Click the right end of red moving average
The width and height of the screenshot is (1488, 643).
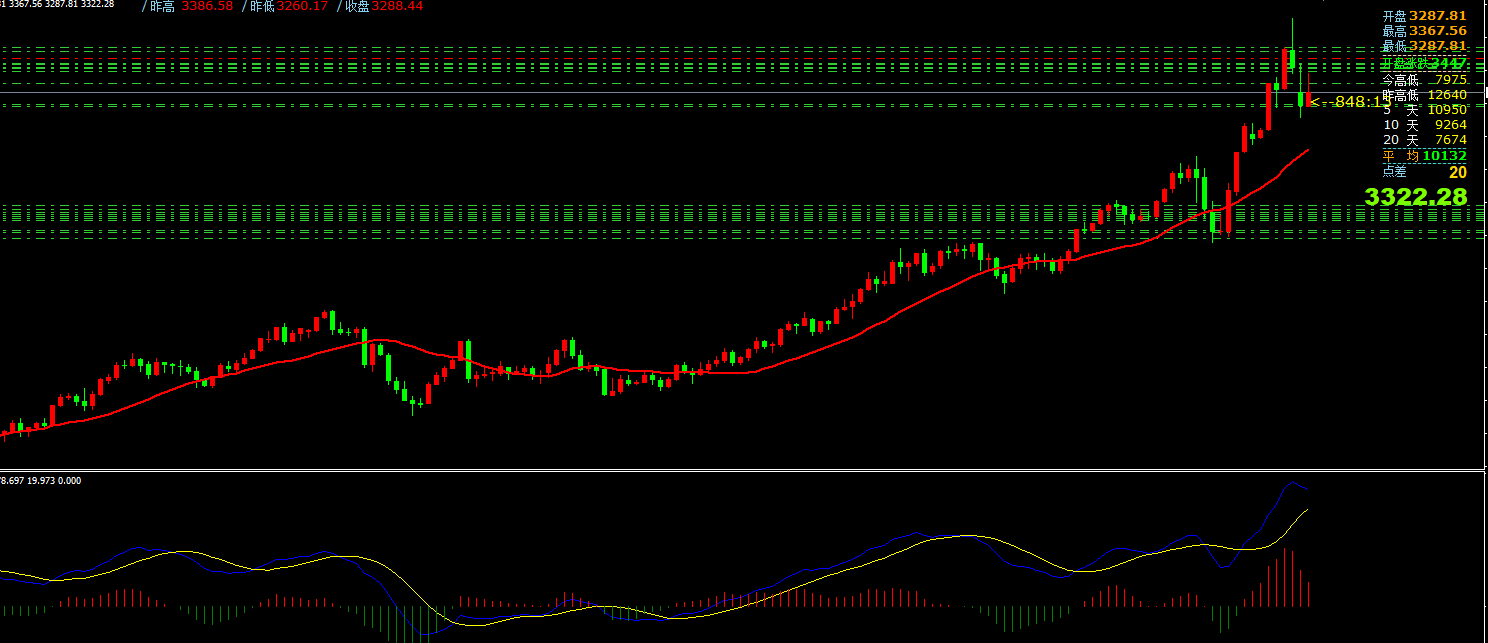click(1307, 150)
